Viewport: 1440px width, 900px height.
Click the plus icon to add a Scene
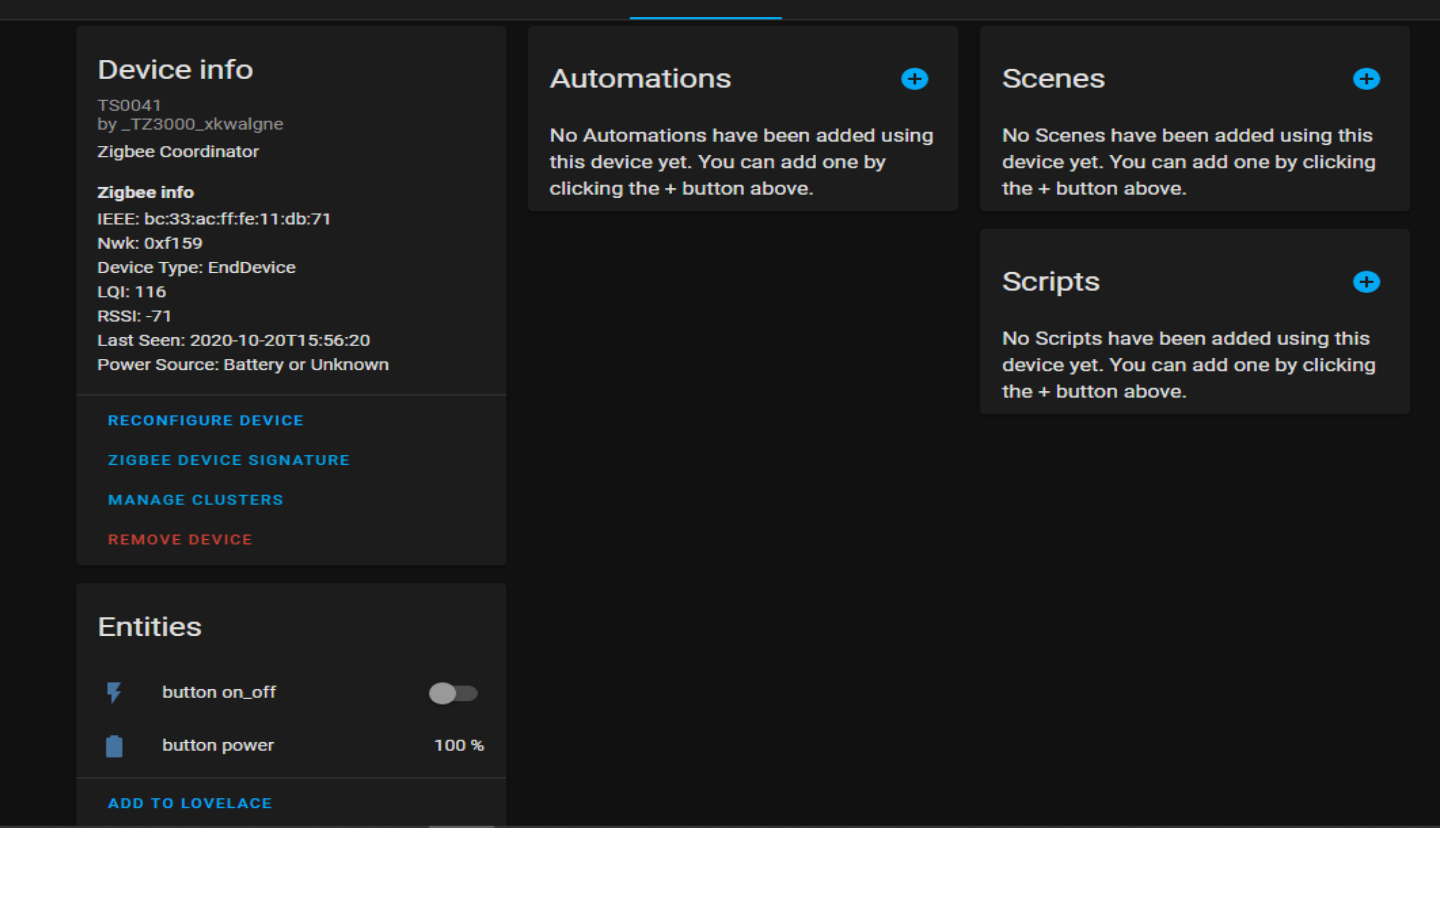1366,79
